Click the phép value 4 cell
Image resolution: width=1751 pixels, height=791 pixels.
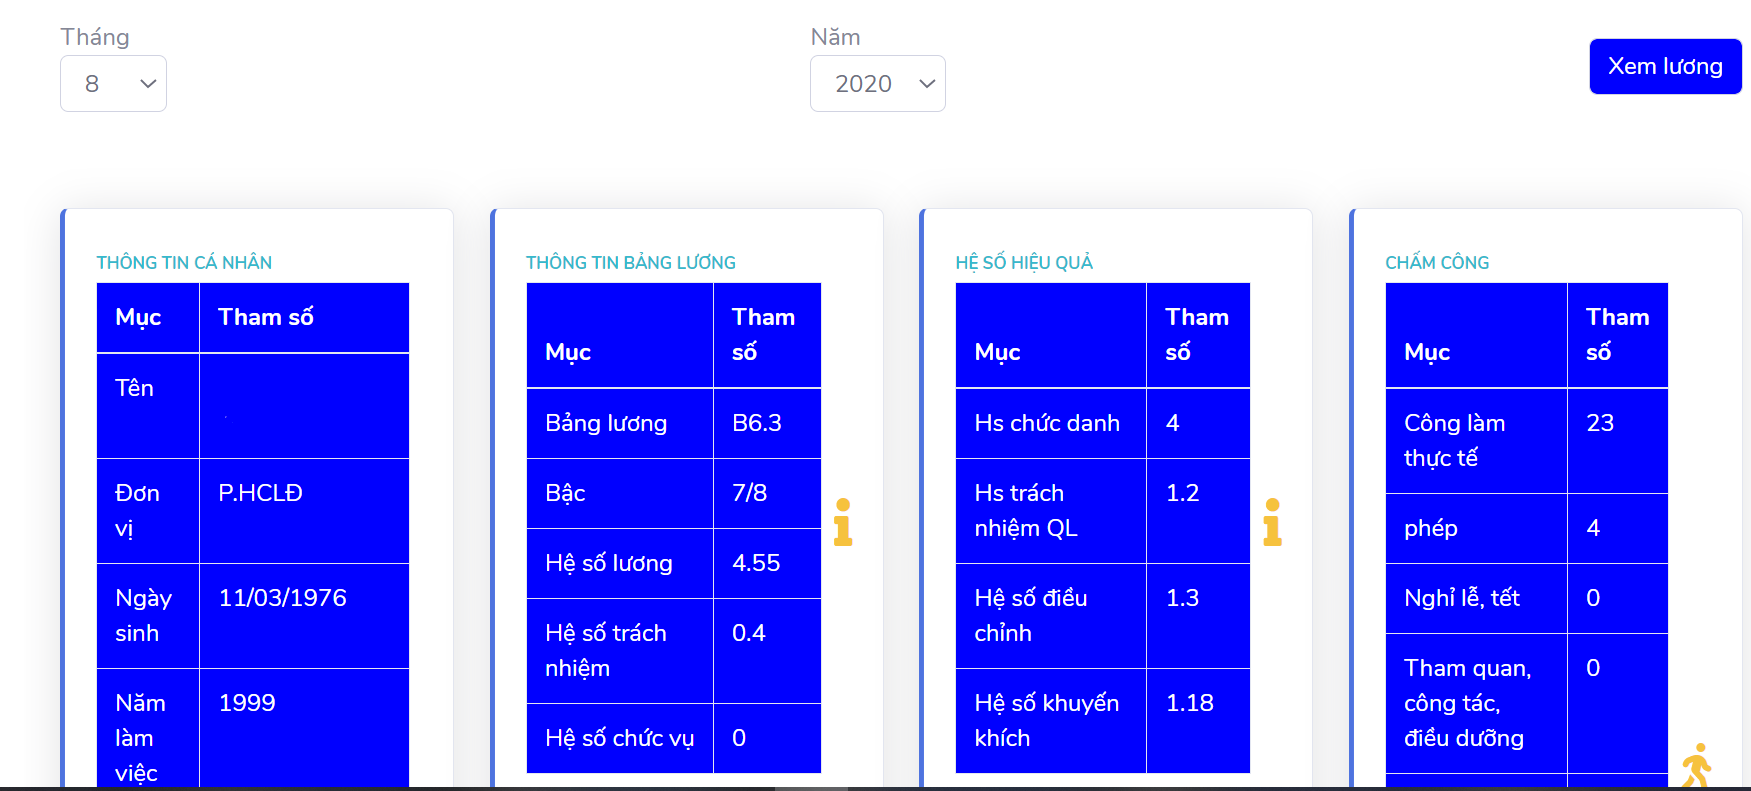[x=1618, y=528]
